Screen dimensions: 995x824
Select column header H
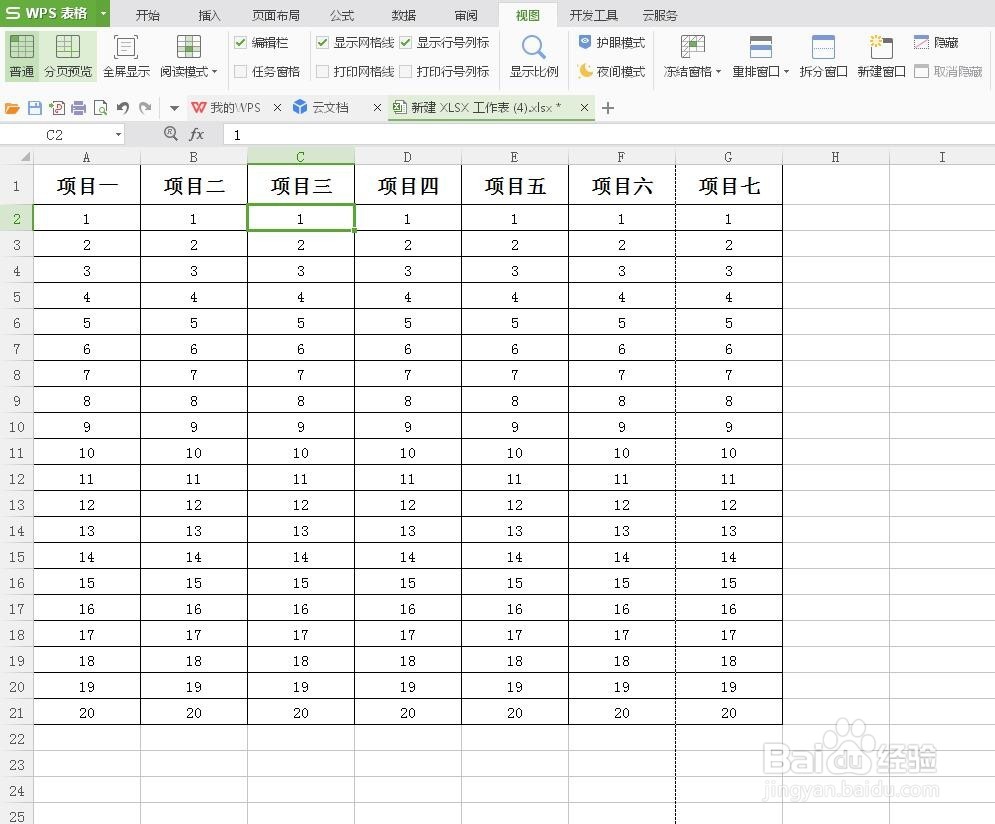point(836,157)
